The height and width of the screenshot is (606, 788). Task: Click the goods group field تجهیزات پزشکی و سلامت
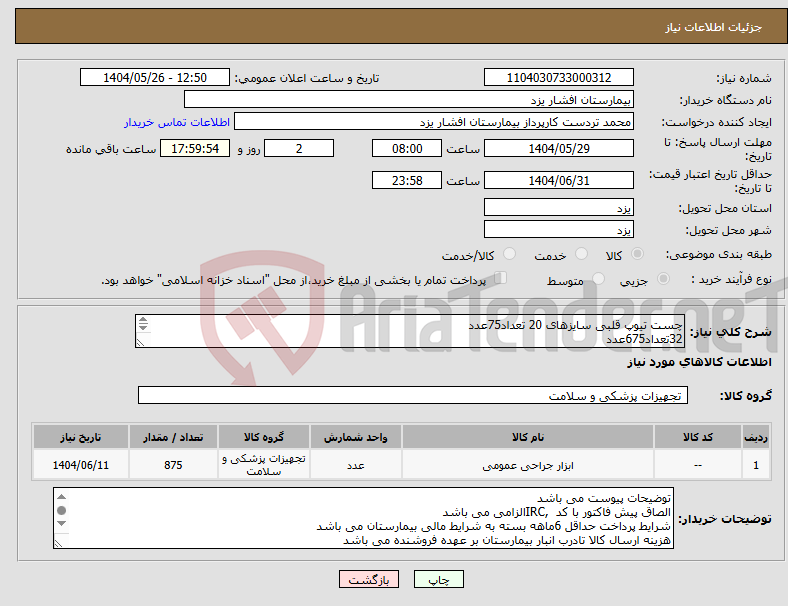413,395
